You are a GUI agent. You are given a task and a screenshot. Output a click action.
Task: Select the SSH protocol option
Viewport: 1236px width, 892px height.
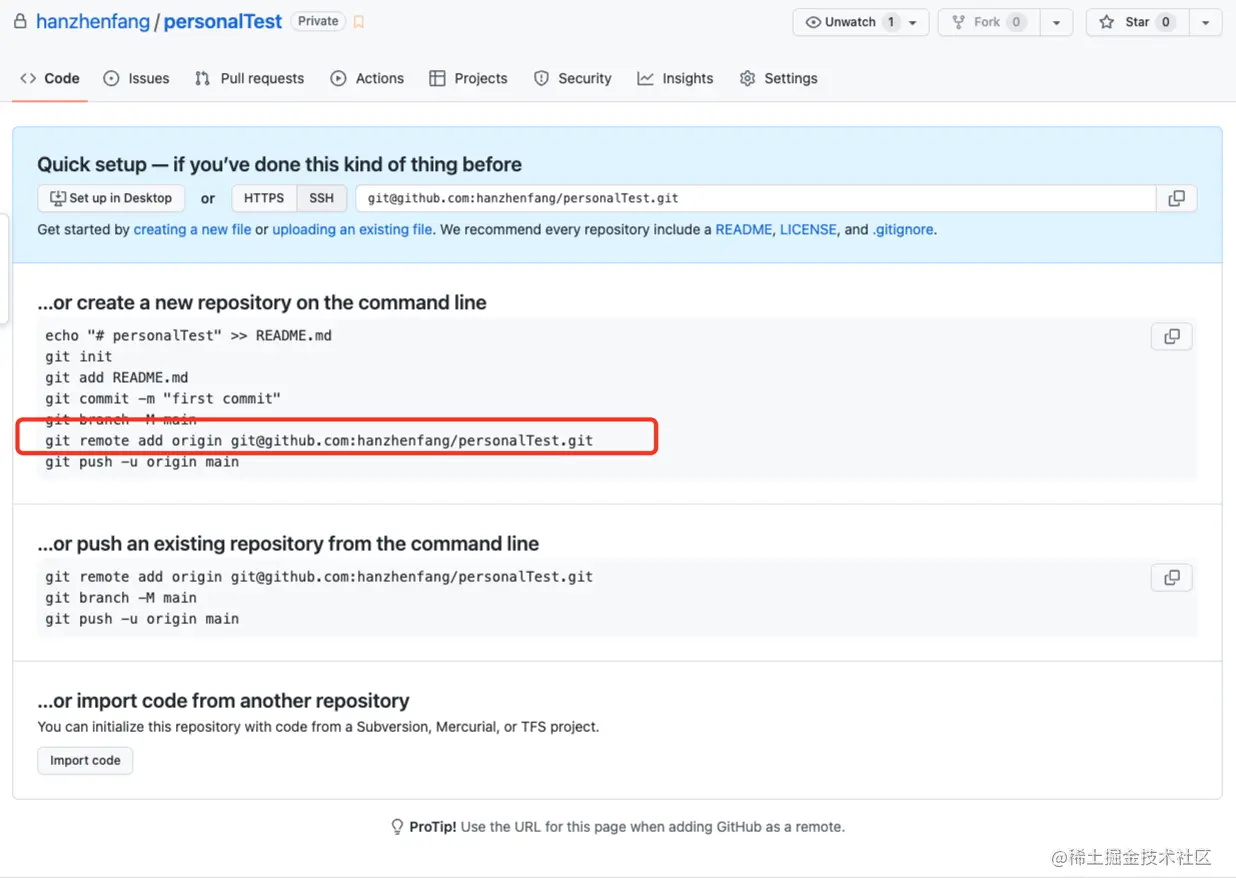point(322,198)
